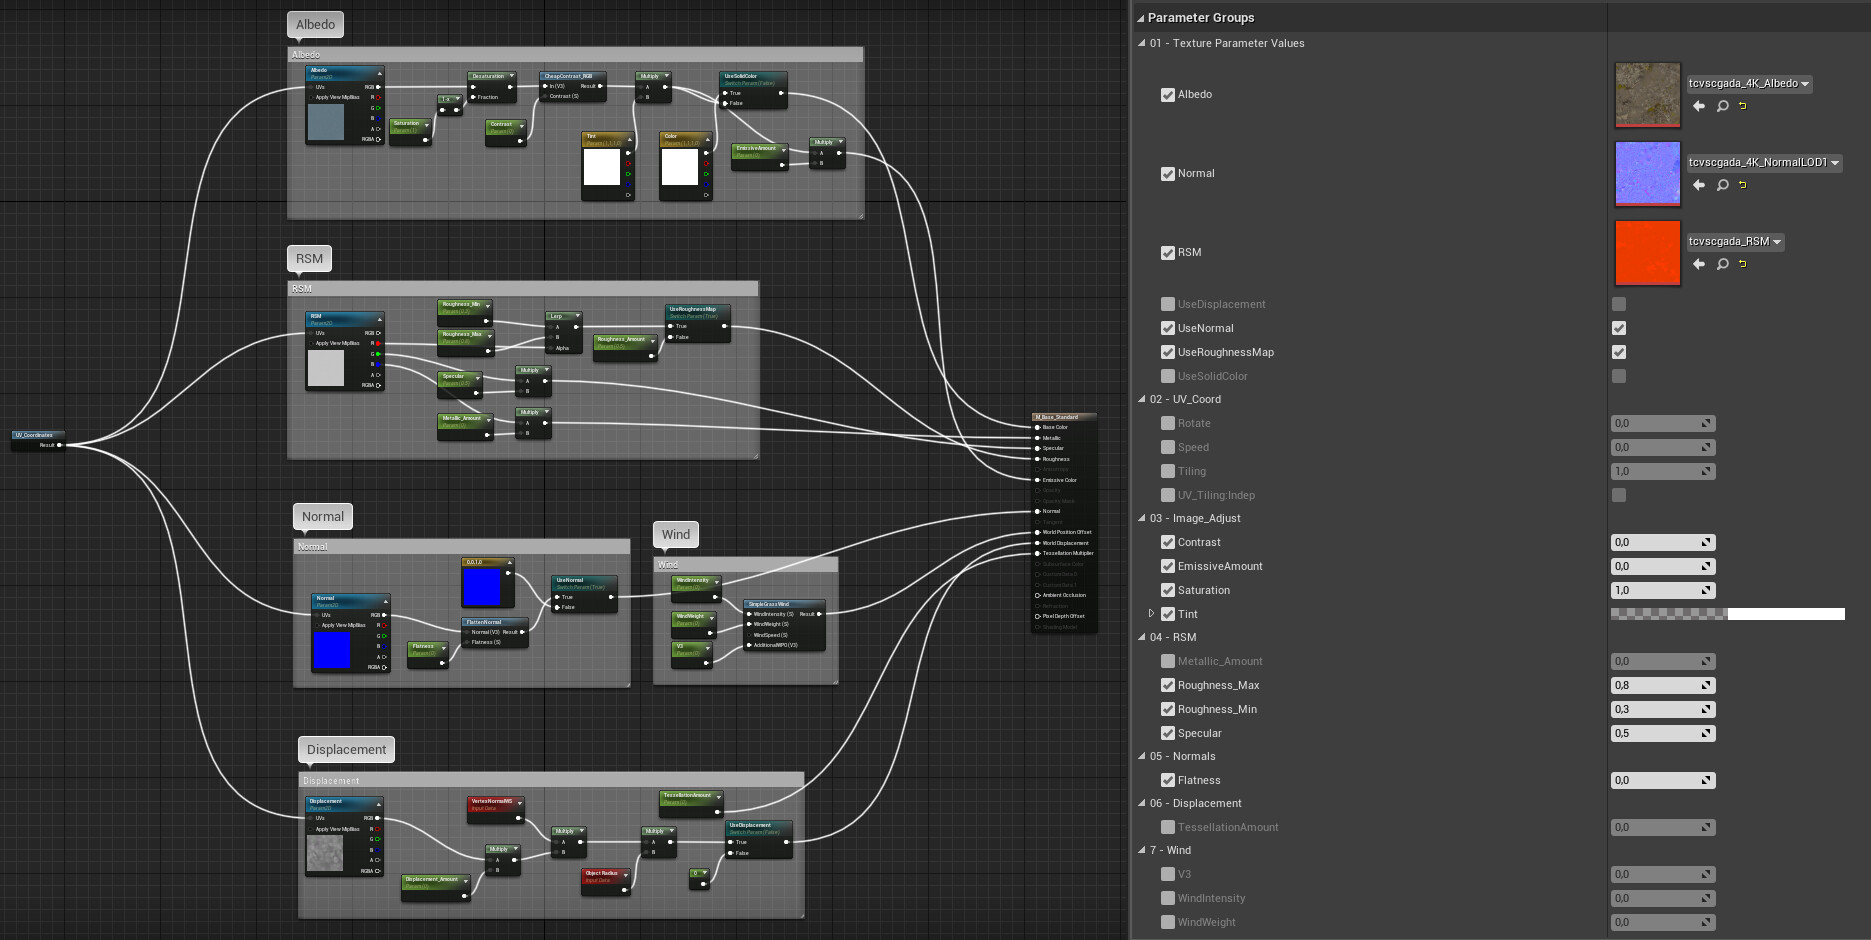Toggle the RSM texture parameter checkbox
Viewport: 1871px width, 940px height.
click(x=1167, y=253)
